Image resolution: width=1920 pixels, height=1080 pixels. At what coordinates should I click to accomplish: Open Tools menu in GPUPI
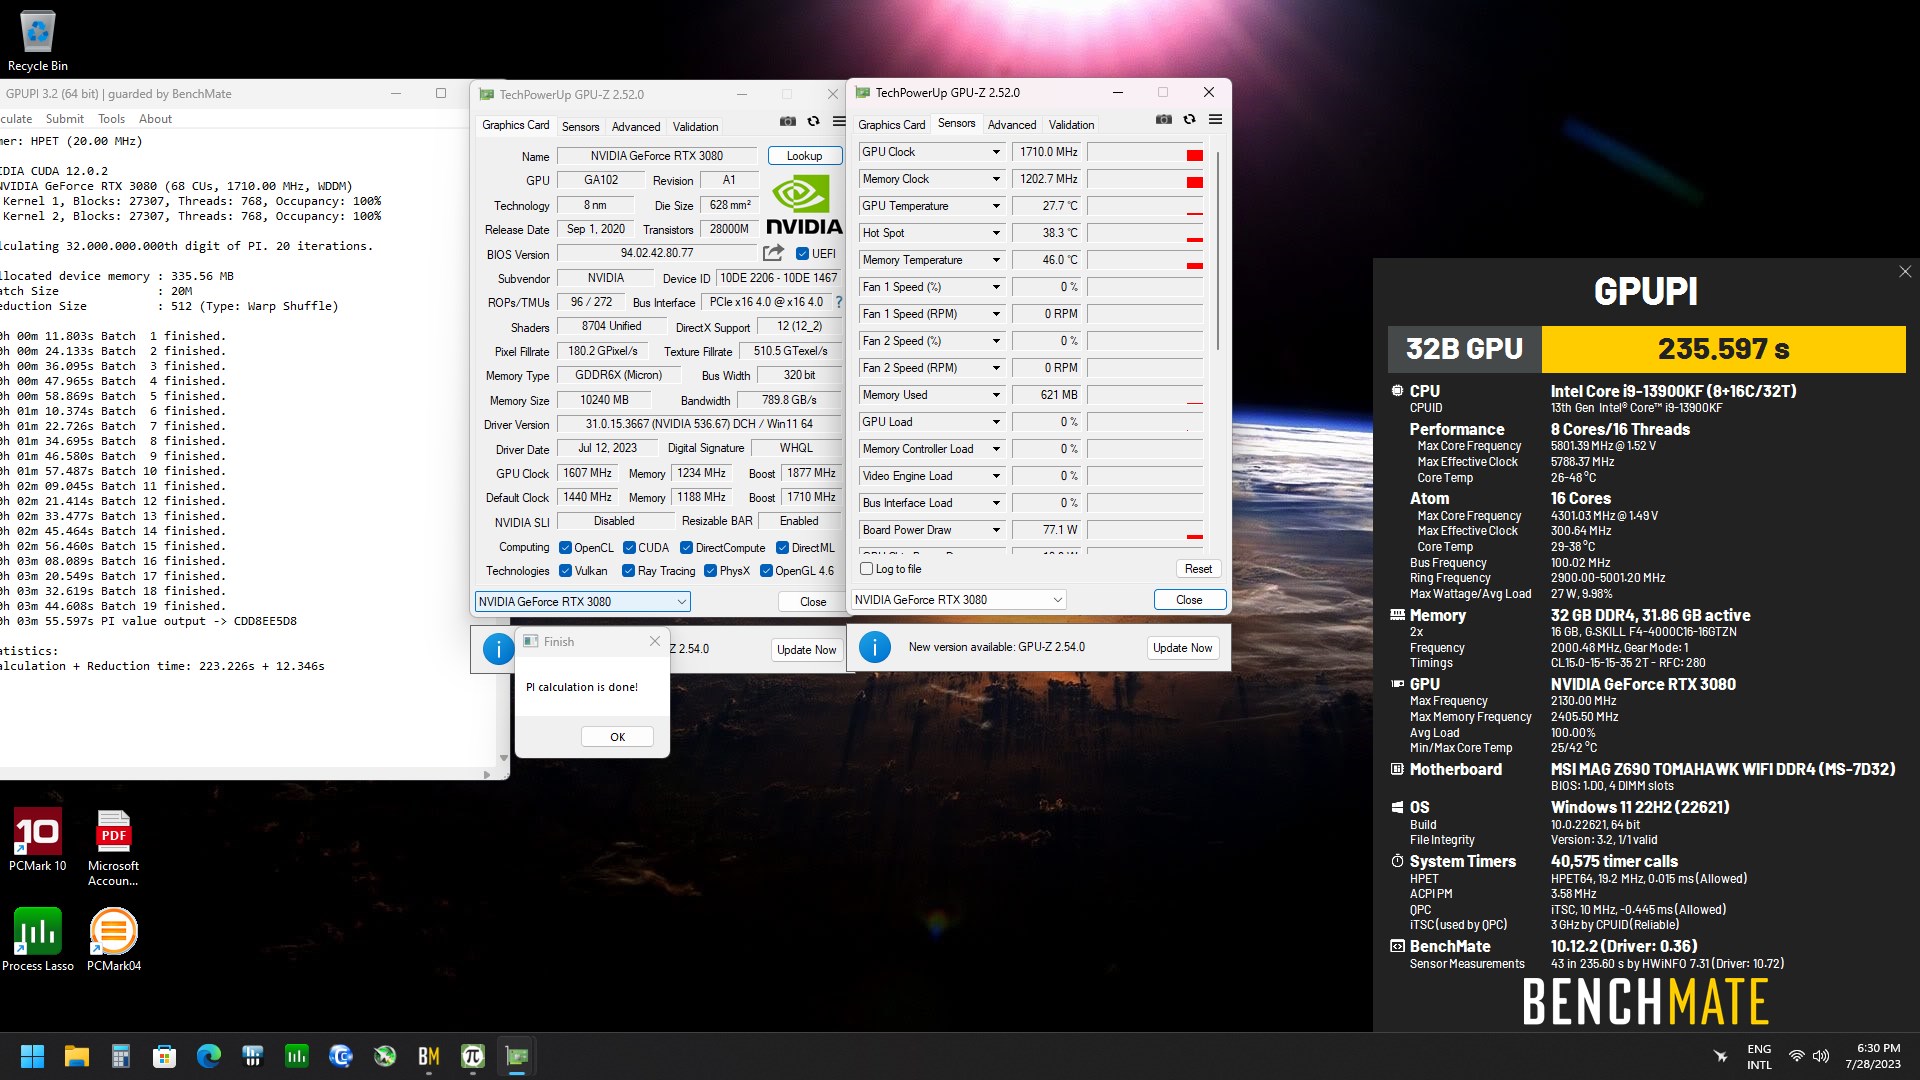coord(111,119)
